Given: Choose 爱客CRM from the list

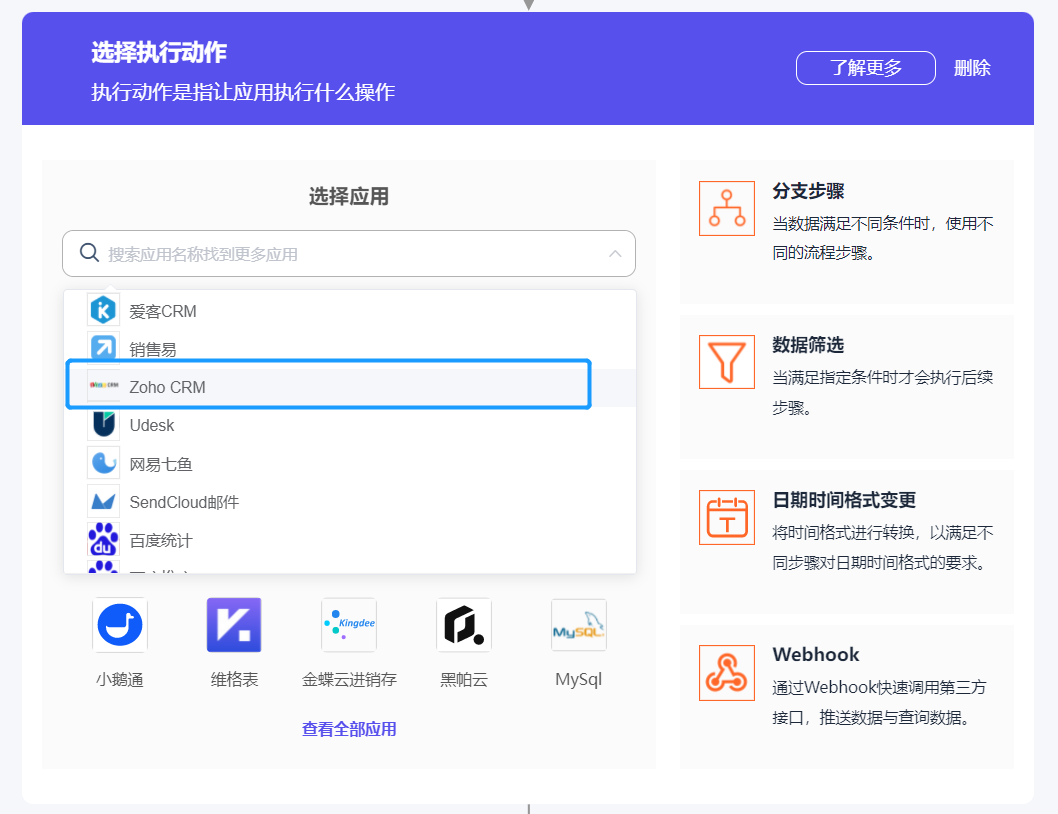Looking at the screenshot, I should point(350,311).
